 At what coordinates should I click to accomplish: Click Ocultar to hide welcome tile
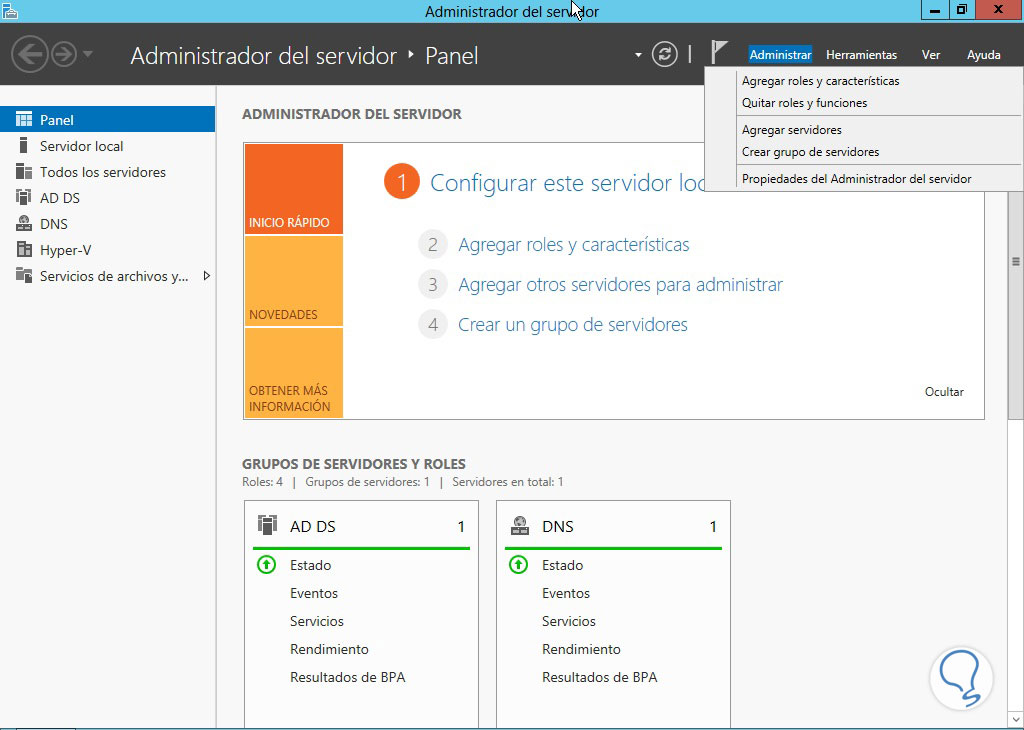point(944,392)
